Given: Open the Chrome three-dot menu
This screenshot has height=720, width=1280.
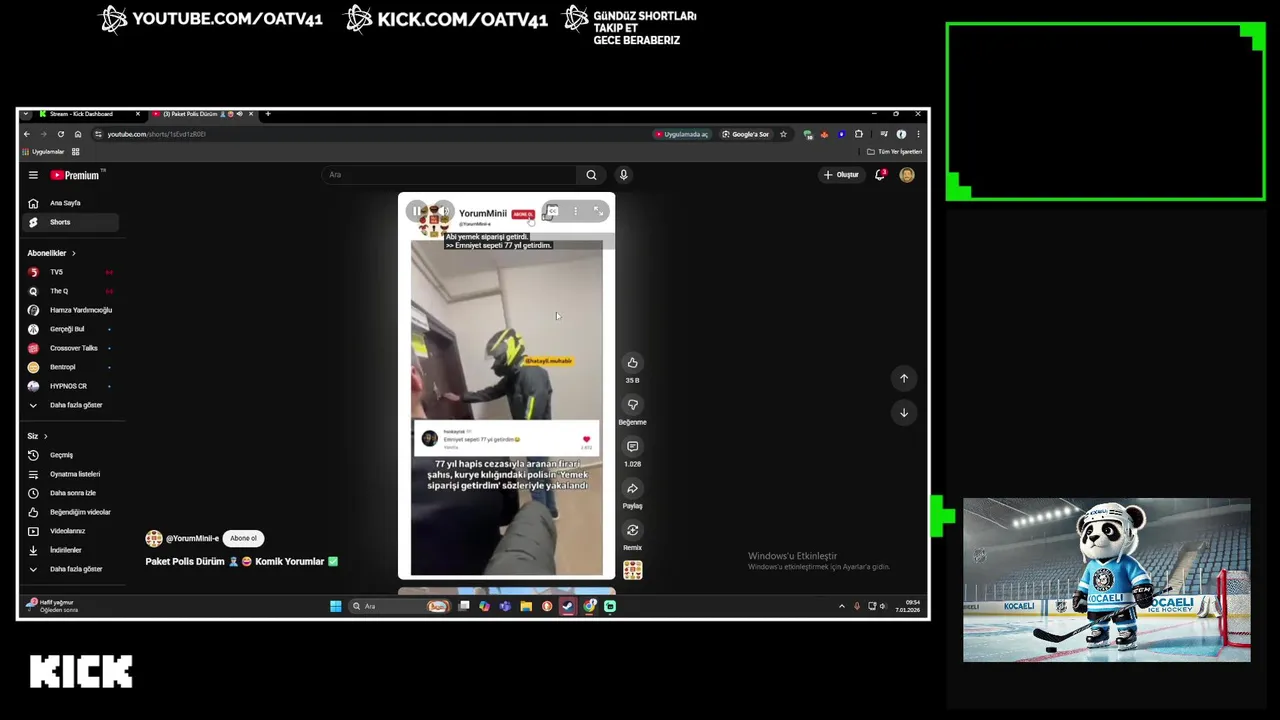Looking at the screenshot, I should [x=918, y=134].
